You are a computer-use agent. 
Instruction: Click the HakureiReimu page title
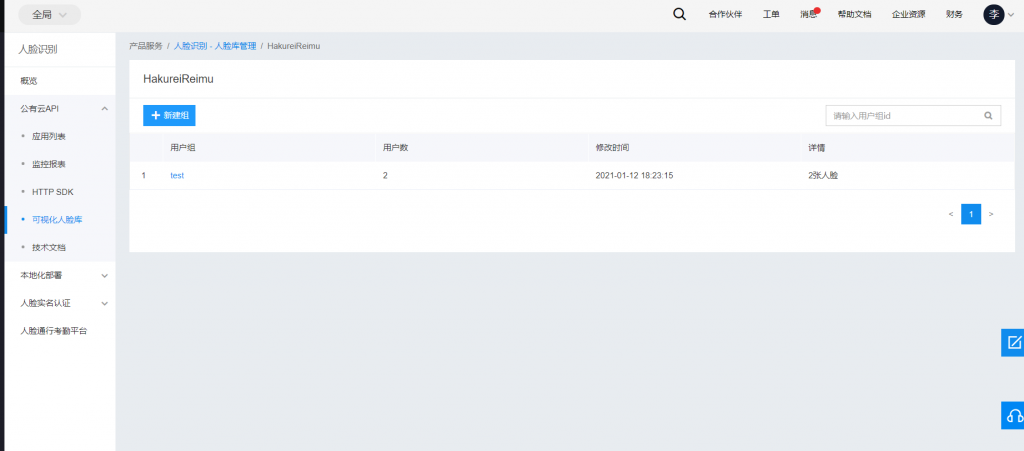coord(178,79)
